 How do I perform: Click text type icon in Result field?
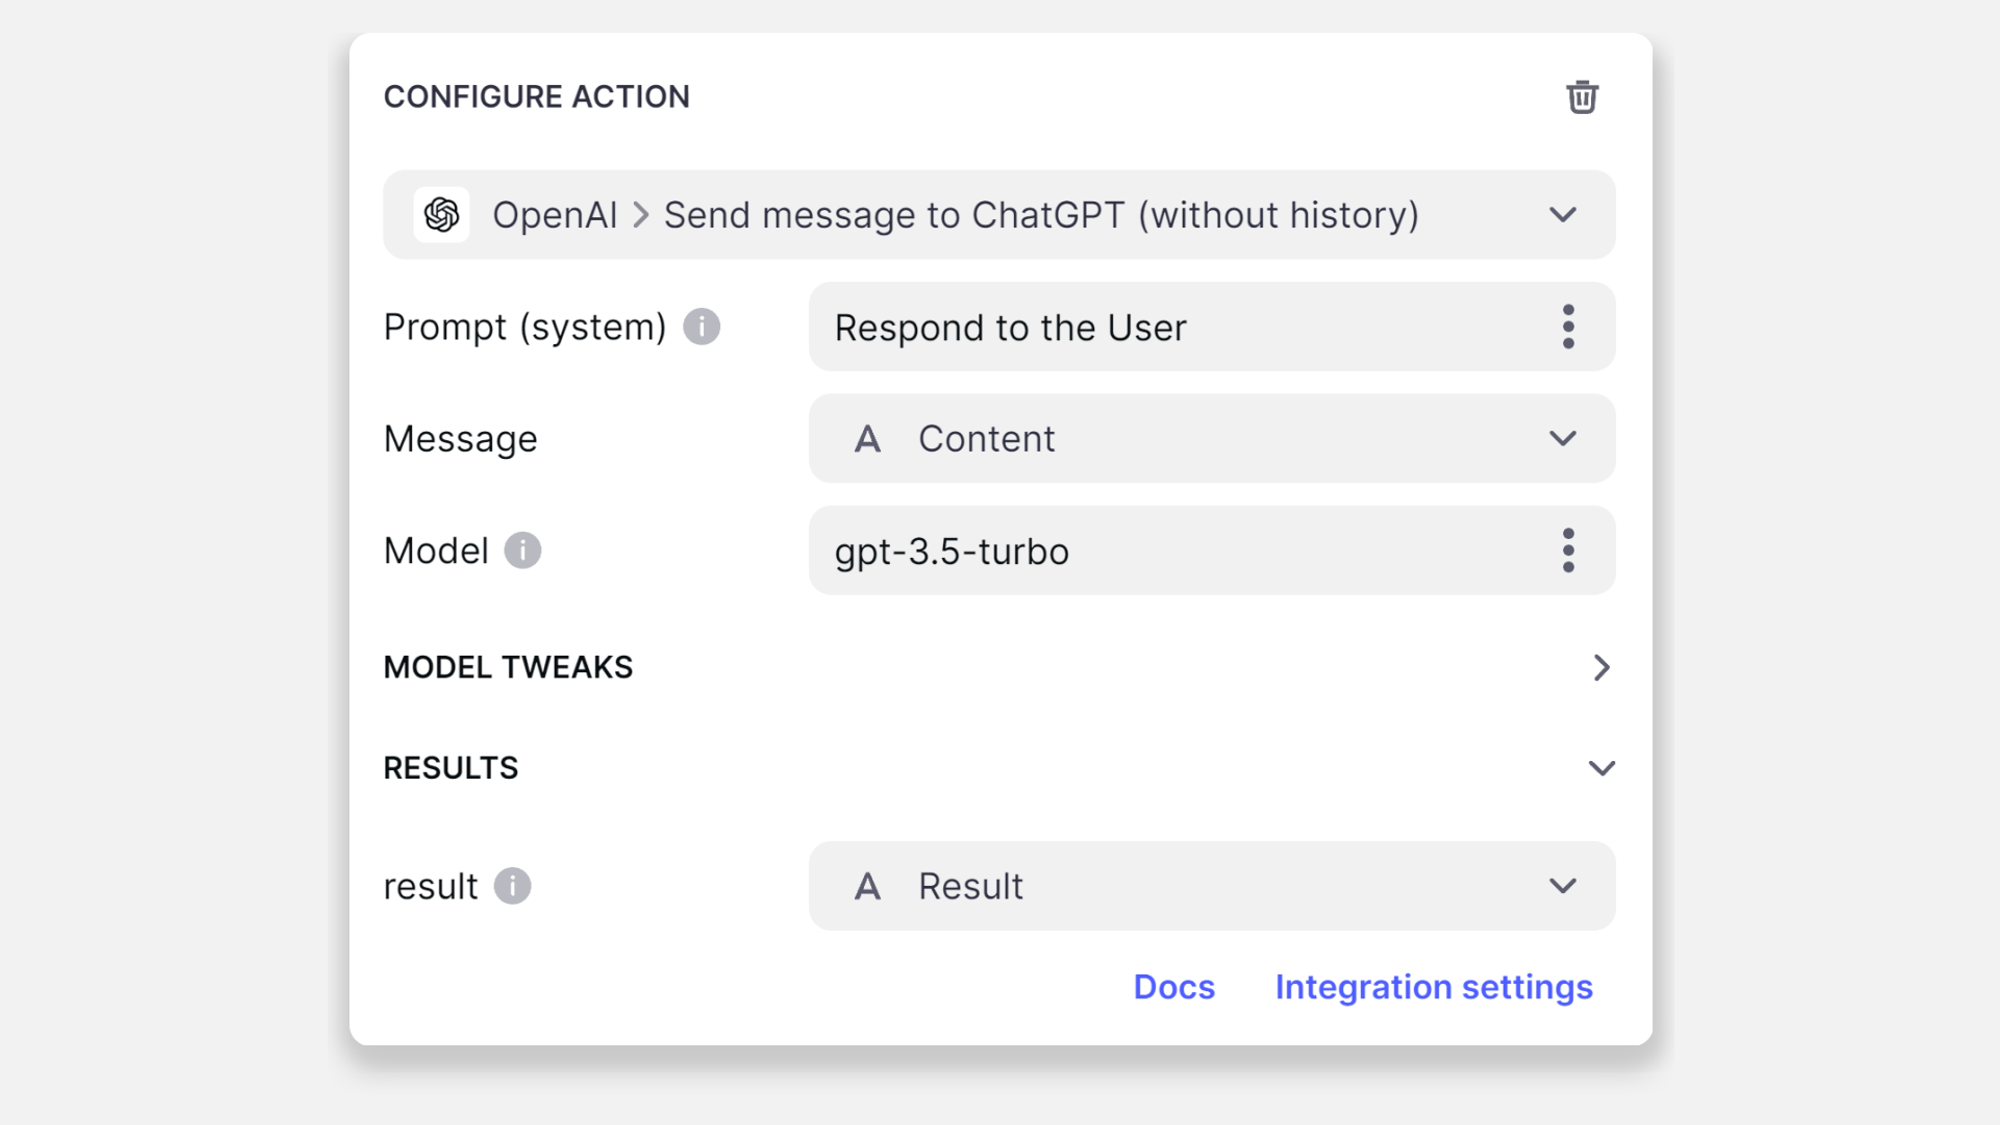(867, 886)
